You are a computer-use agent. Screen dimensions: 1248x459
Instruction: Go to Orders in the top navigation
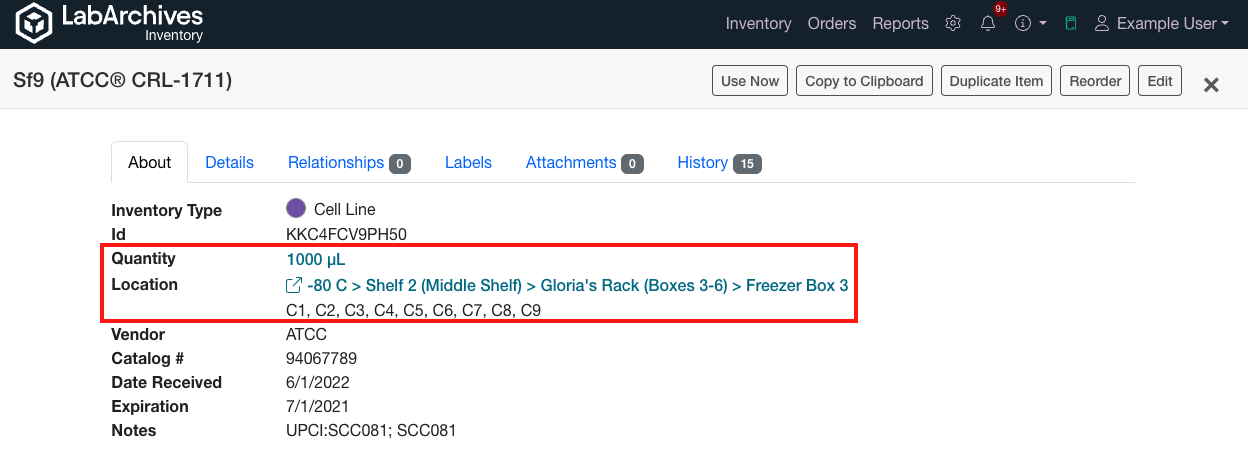[x=832, y=23]
